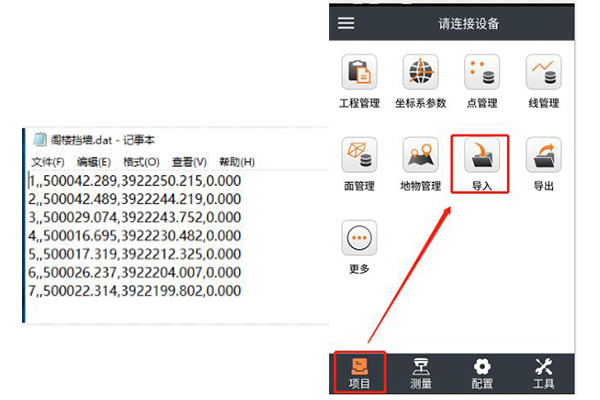The width and height of the screenshot is (600, 400).
Task: Open the hamburger menu
Action: [347, 23]
